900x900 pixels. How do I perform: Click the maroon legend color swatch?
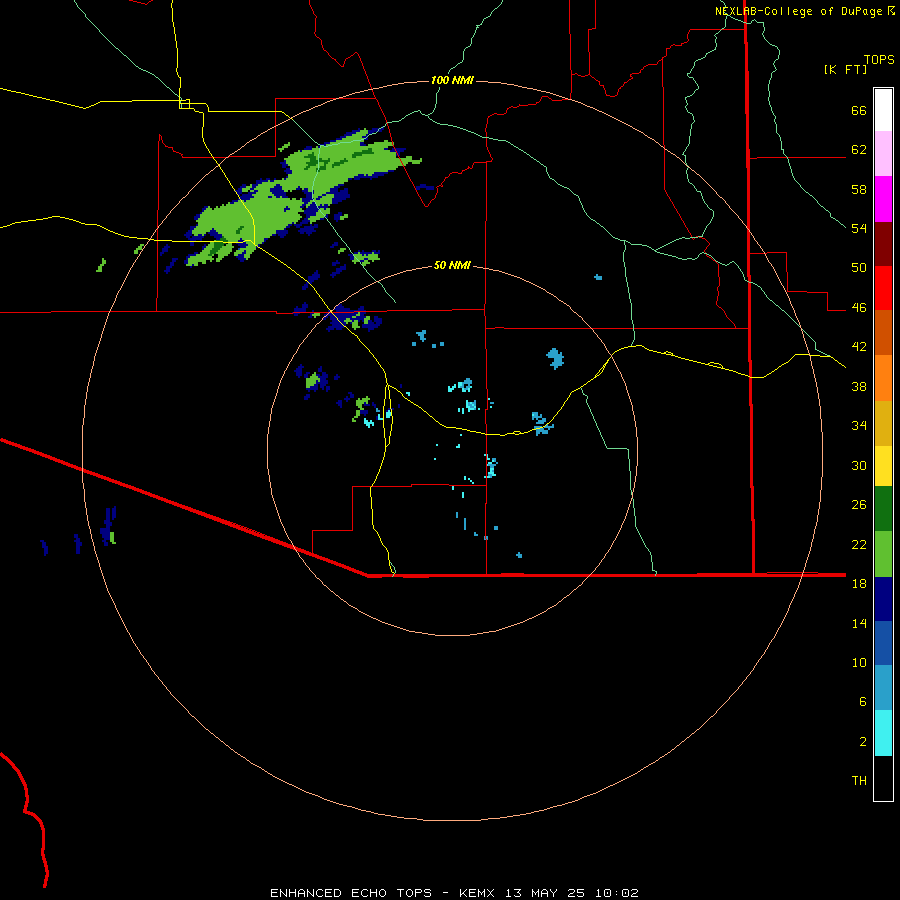point(883,244)
